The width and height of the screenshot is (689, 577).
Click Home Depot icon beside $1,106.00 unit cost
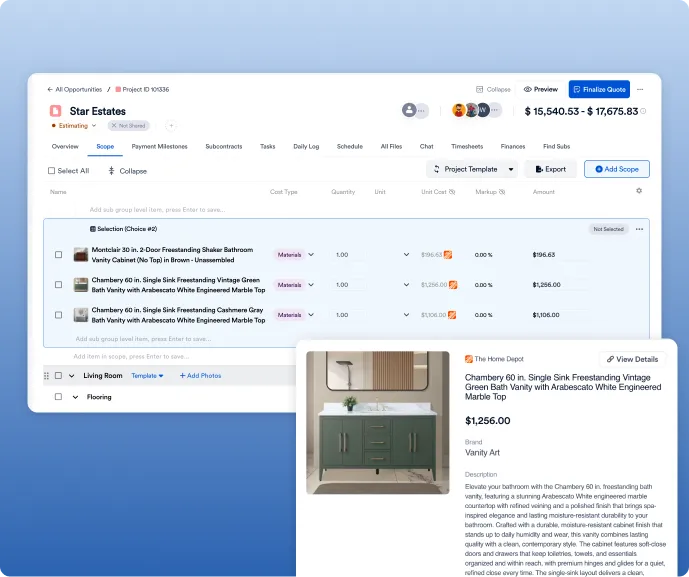tap(452, 315)
